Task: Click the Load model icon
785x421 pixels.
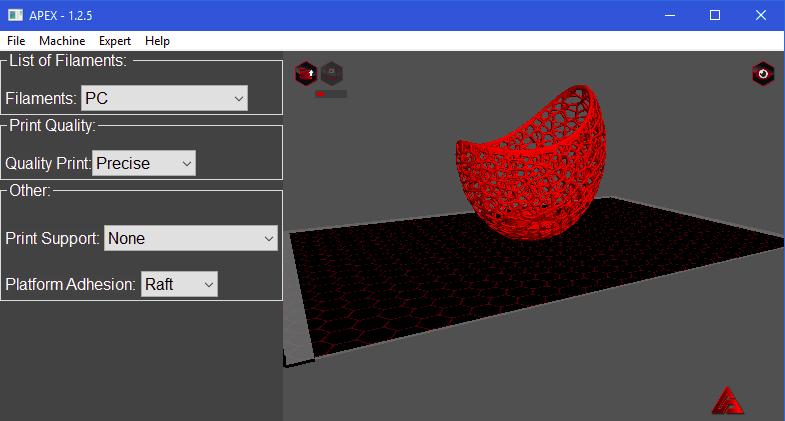Action: pos(306,73)
